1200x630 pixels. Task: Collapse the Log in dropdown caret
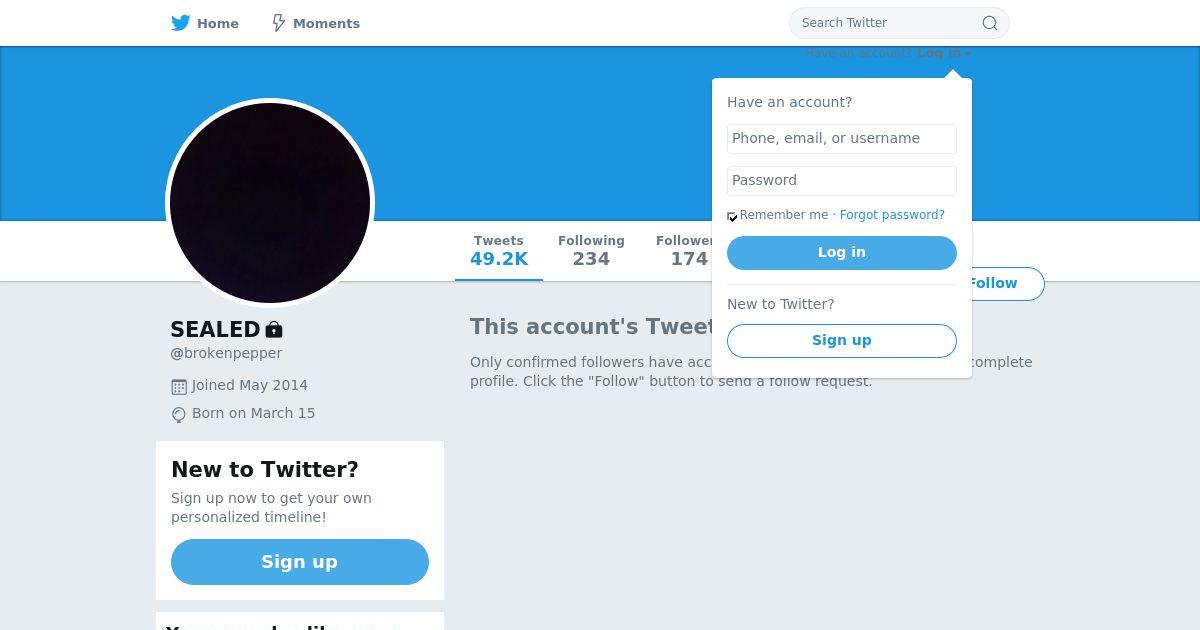pos(968,54)
